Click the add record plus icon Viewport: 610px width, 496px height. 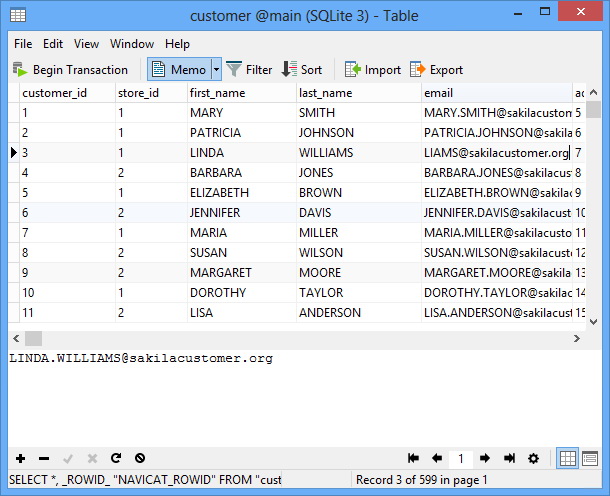20,458
